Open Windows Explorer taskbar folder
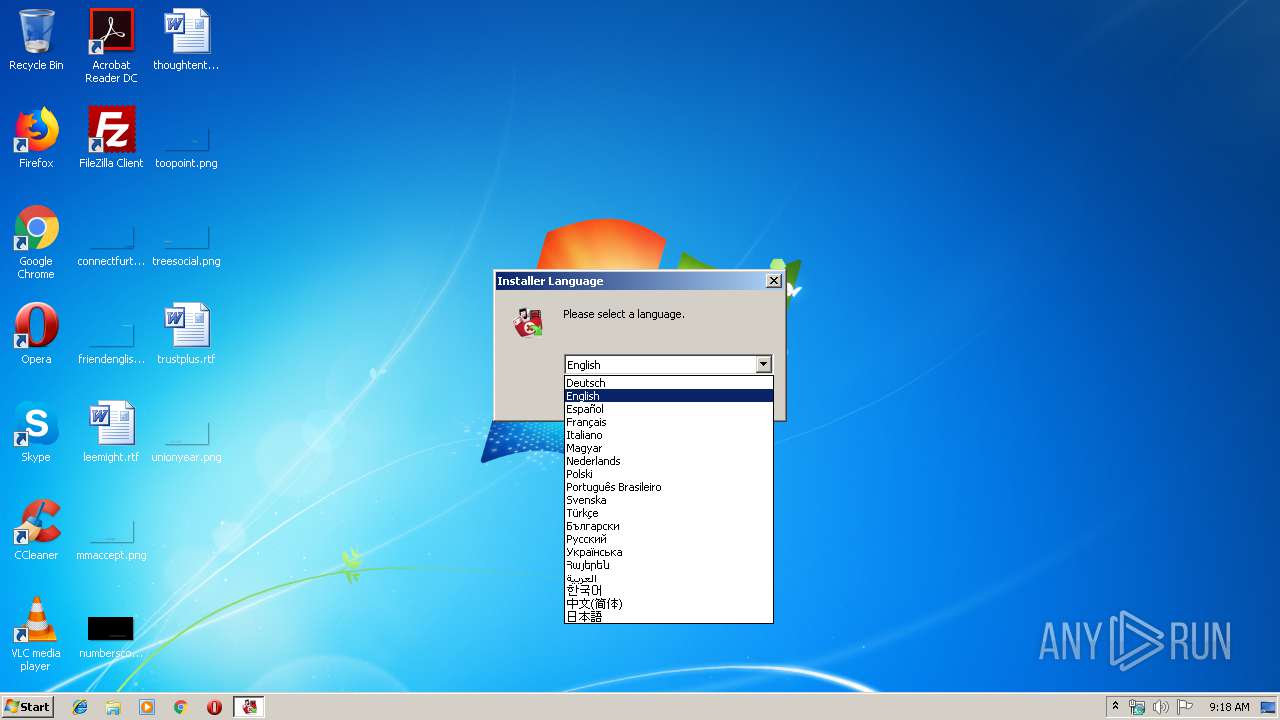Image resolution: width=1280 pixels, height=720 pixels. (x=113, y=707)
